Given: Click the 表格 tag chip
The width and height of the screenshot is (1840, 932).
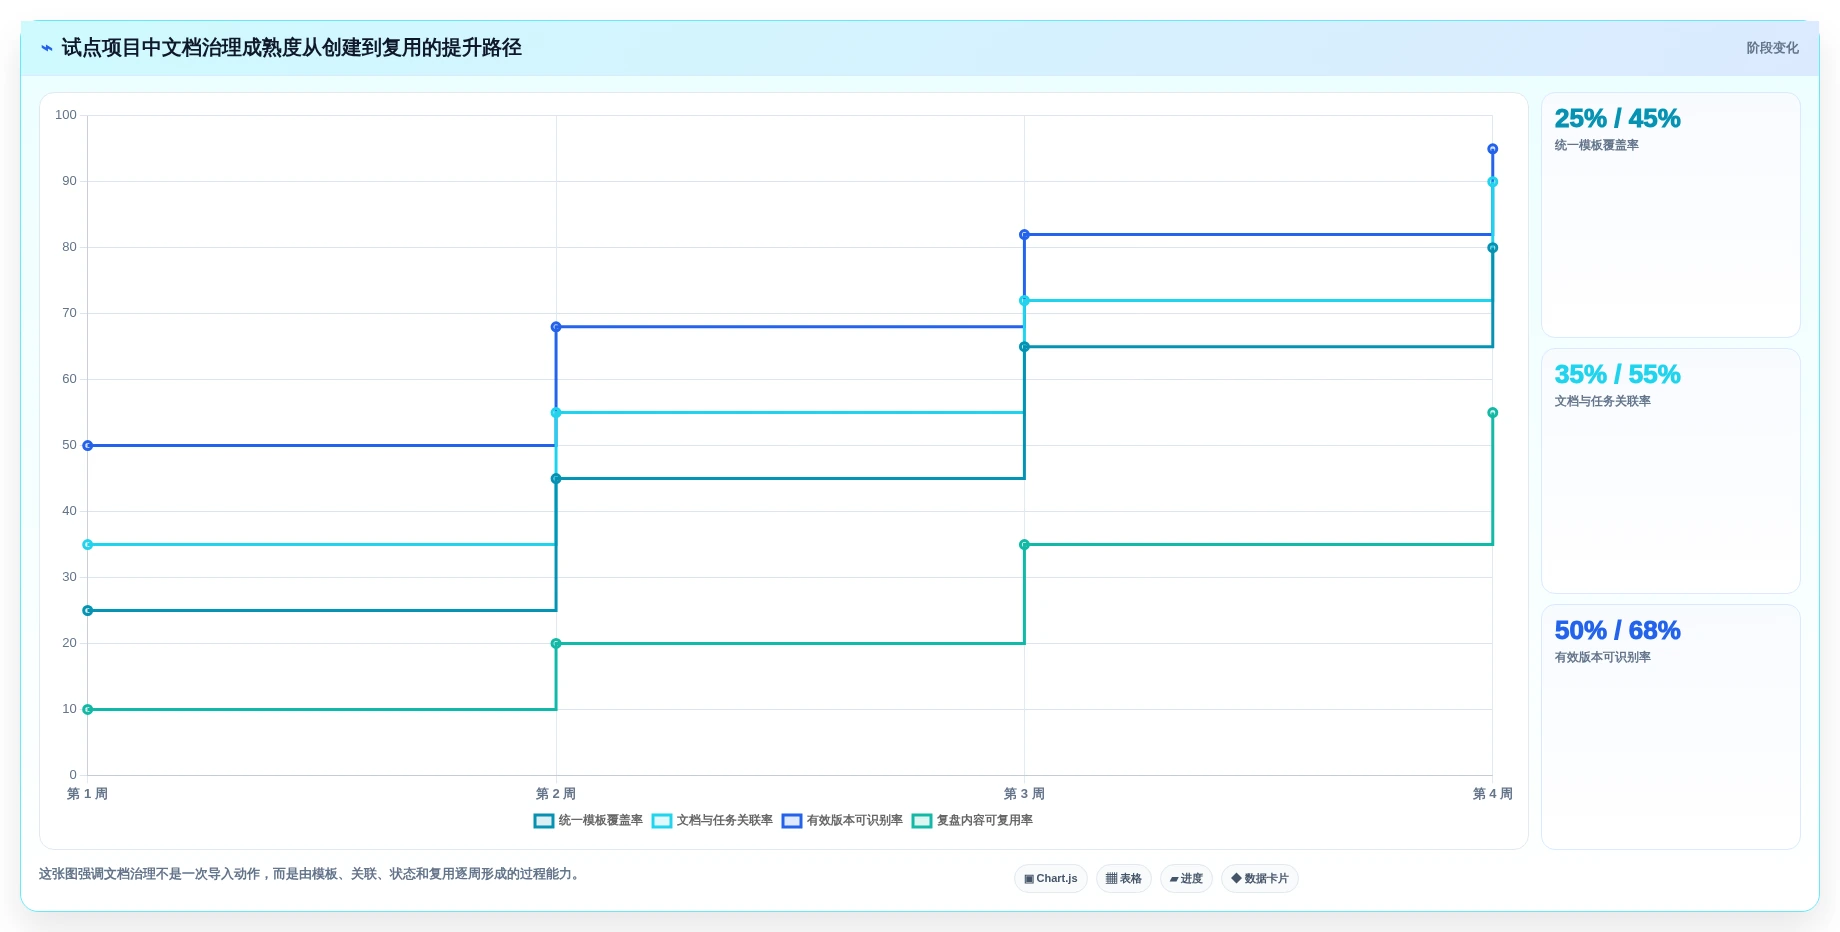Looking at the screenshot, I should point(1124,878).
